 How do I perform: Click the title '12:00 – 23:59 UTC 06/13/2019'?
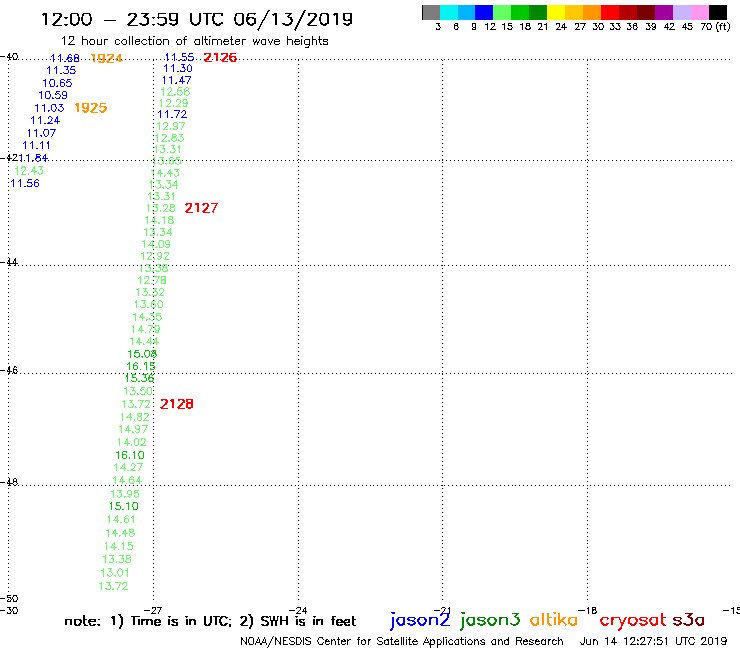click(197, 19)
